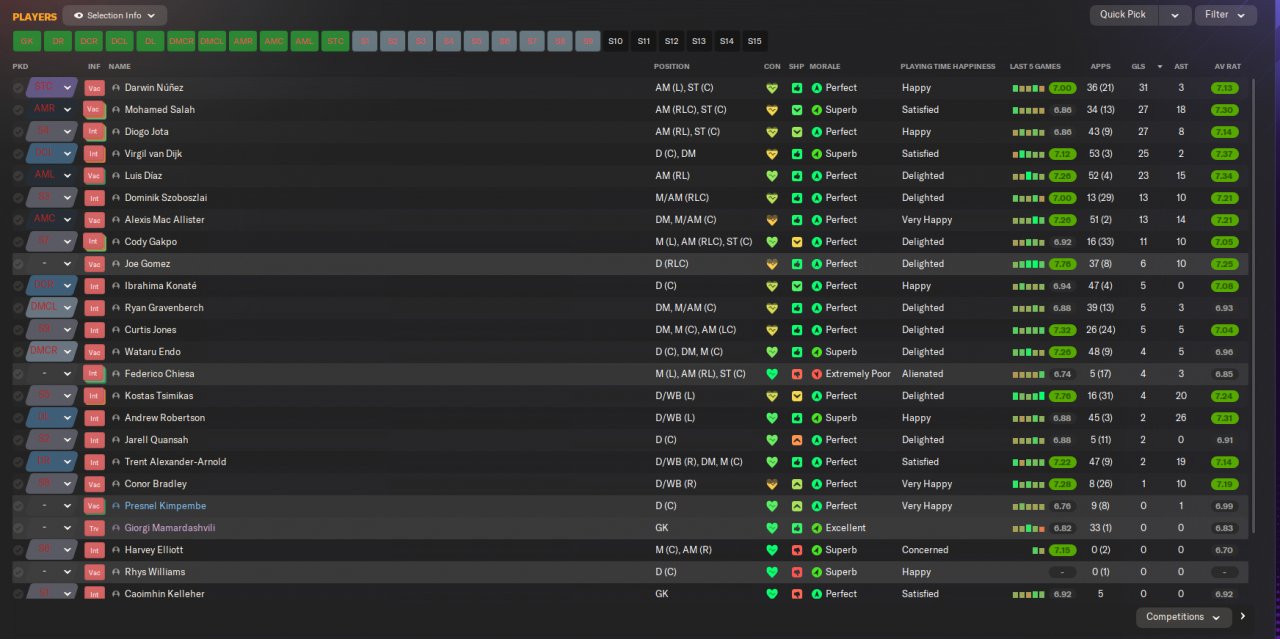Click the red sharpness icon for Rhys Williams
Screen dimensions: 1280x639
pos(797,572)
